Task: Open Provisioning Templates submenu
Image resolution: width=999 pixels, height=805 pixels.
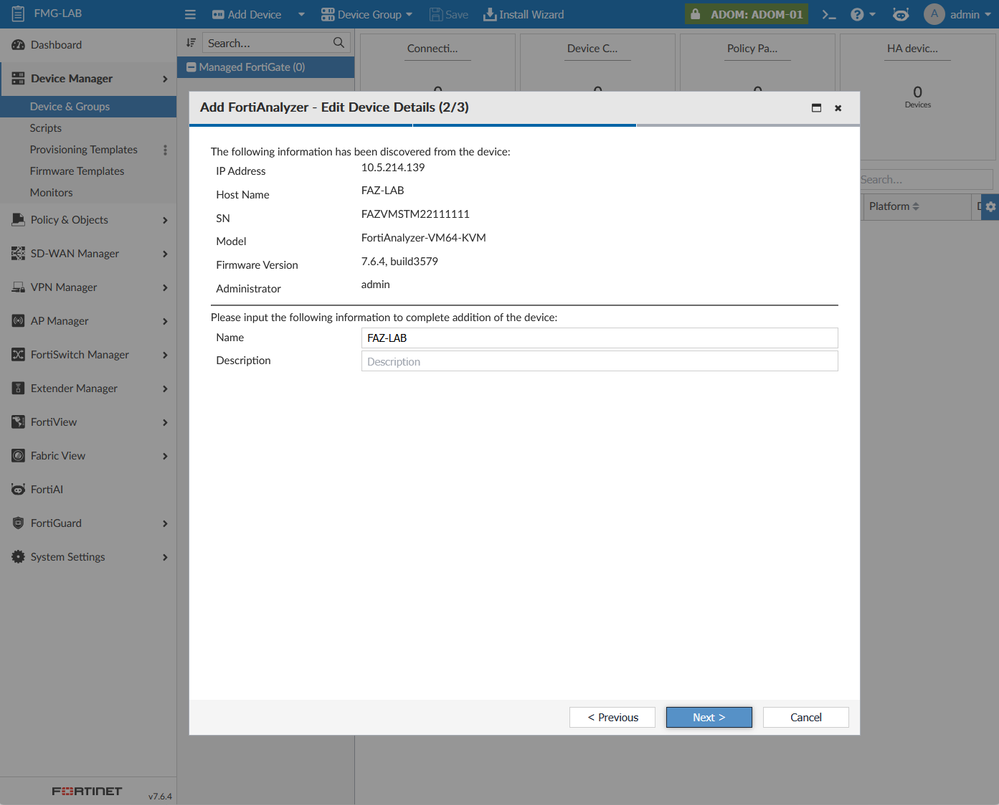Action: [x=83, y=149]
